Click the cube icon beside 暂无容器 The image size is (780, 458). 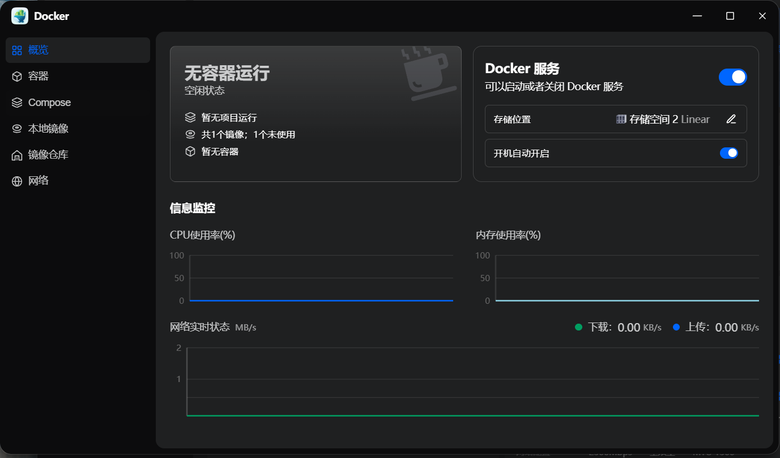click(x=190, y=151)
